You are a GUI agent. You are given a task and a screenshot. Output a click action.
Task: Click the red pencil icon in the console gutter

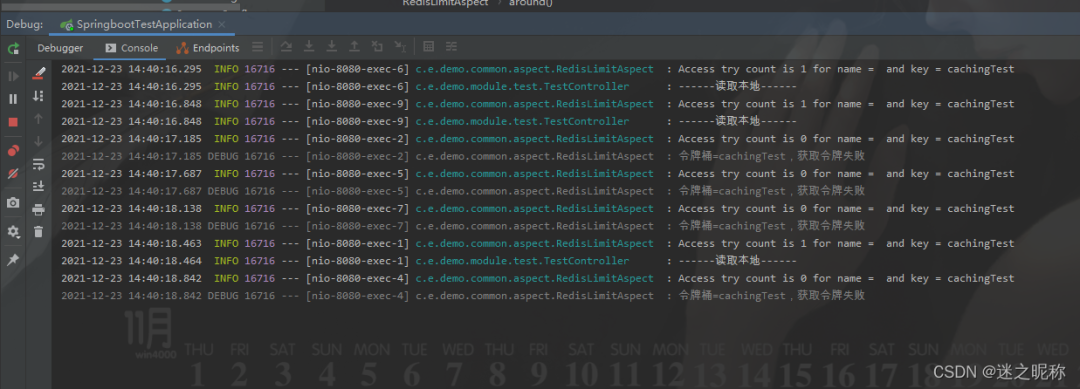(39, 72)
